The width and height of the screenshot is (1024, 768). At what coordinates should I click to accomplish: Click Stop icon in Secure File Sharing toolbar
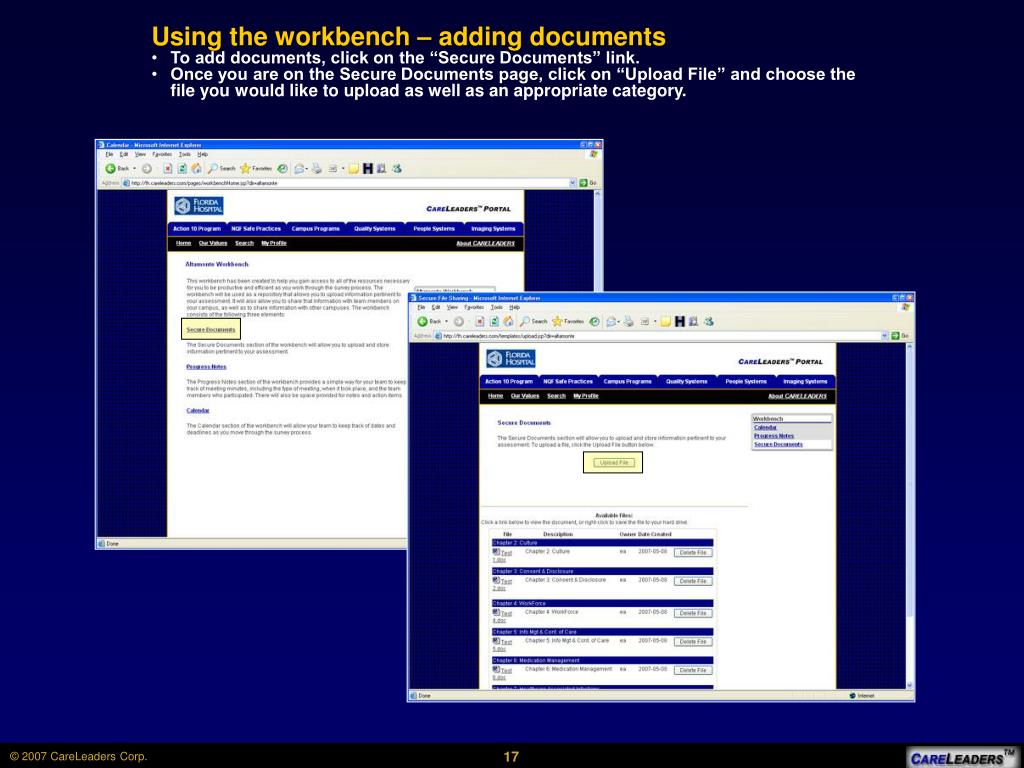click(479, 321)
